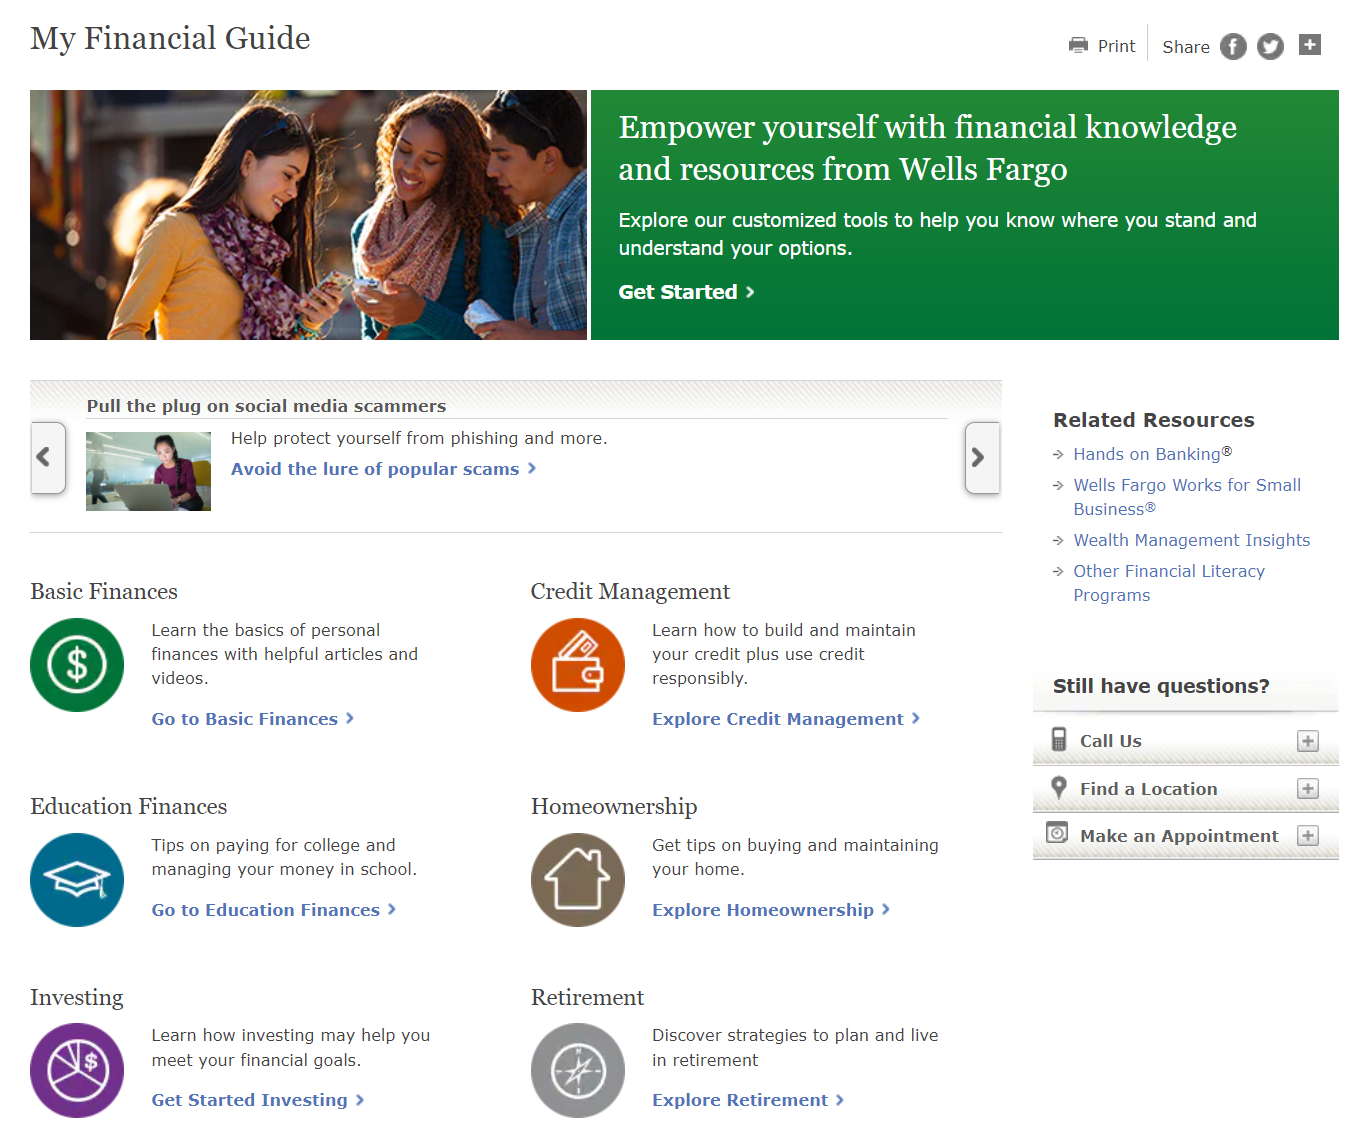Viewport: 1369px width, 1135px height.
Task: Click the Credit Management heading
Action: point(630,592)
